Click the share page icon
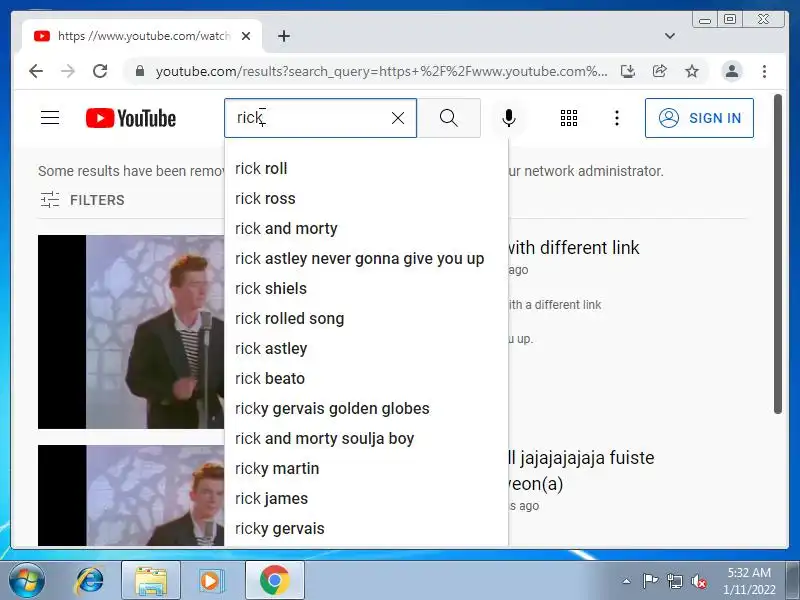The image size is (800, 600). (660, 71)
